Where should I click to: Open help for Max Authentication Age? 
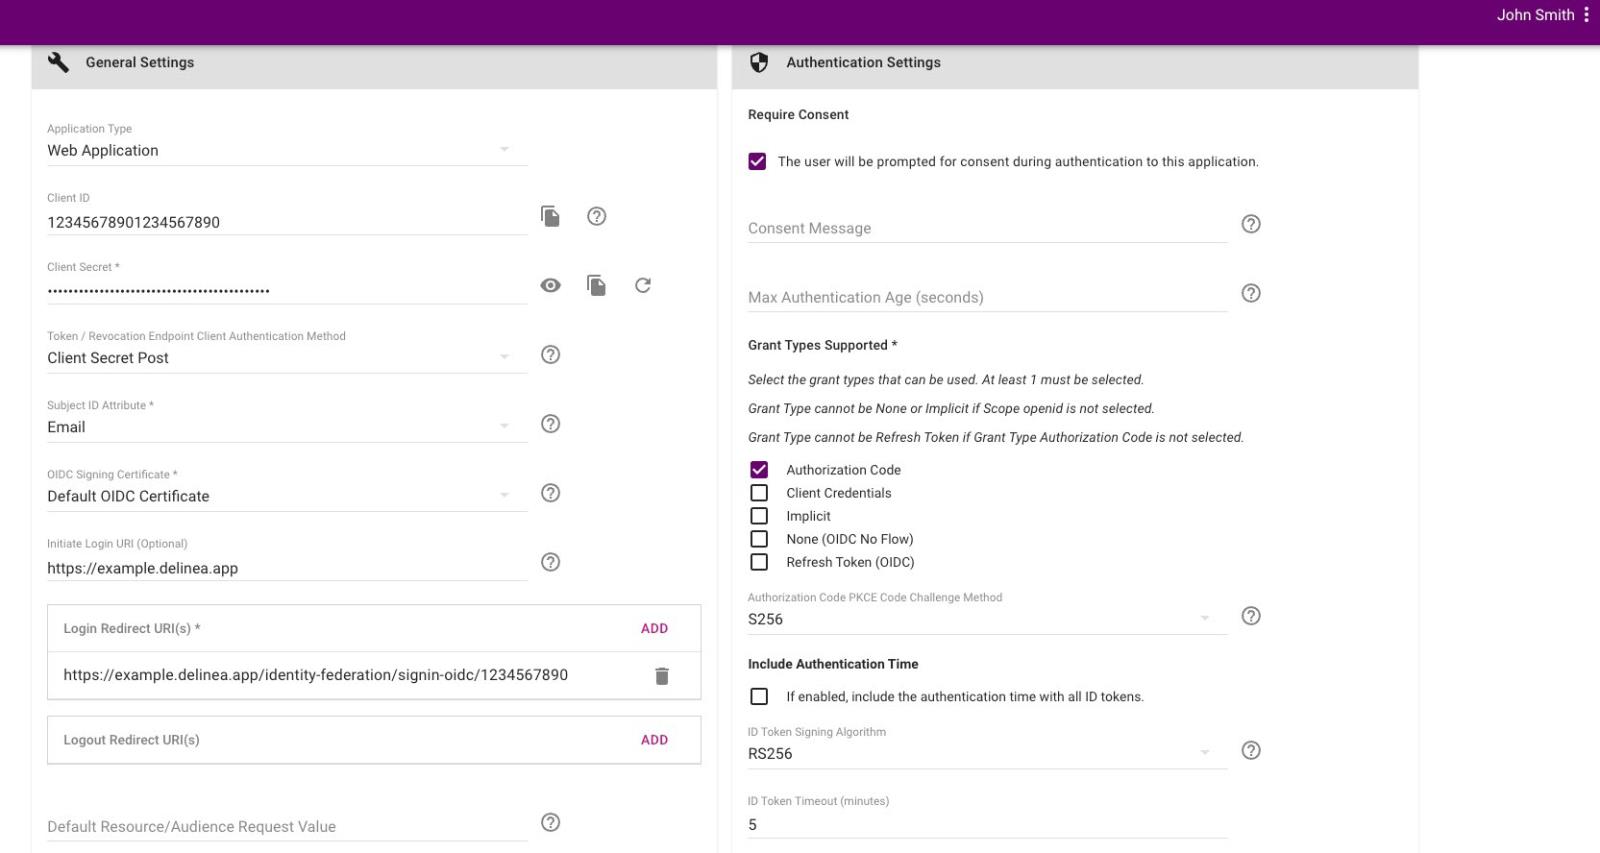pos(1250,293)
